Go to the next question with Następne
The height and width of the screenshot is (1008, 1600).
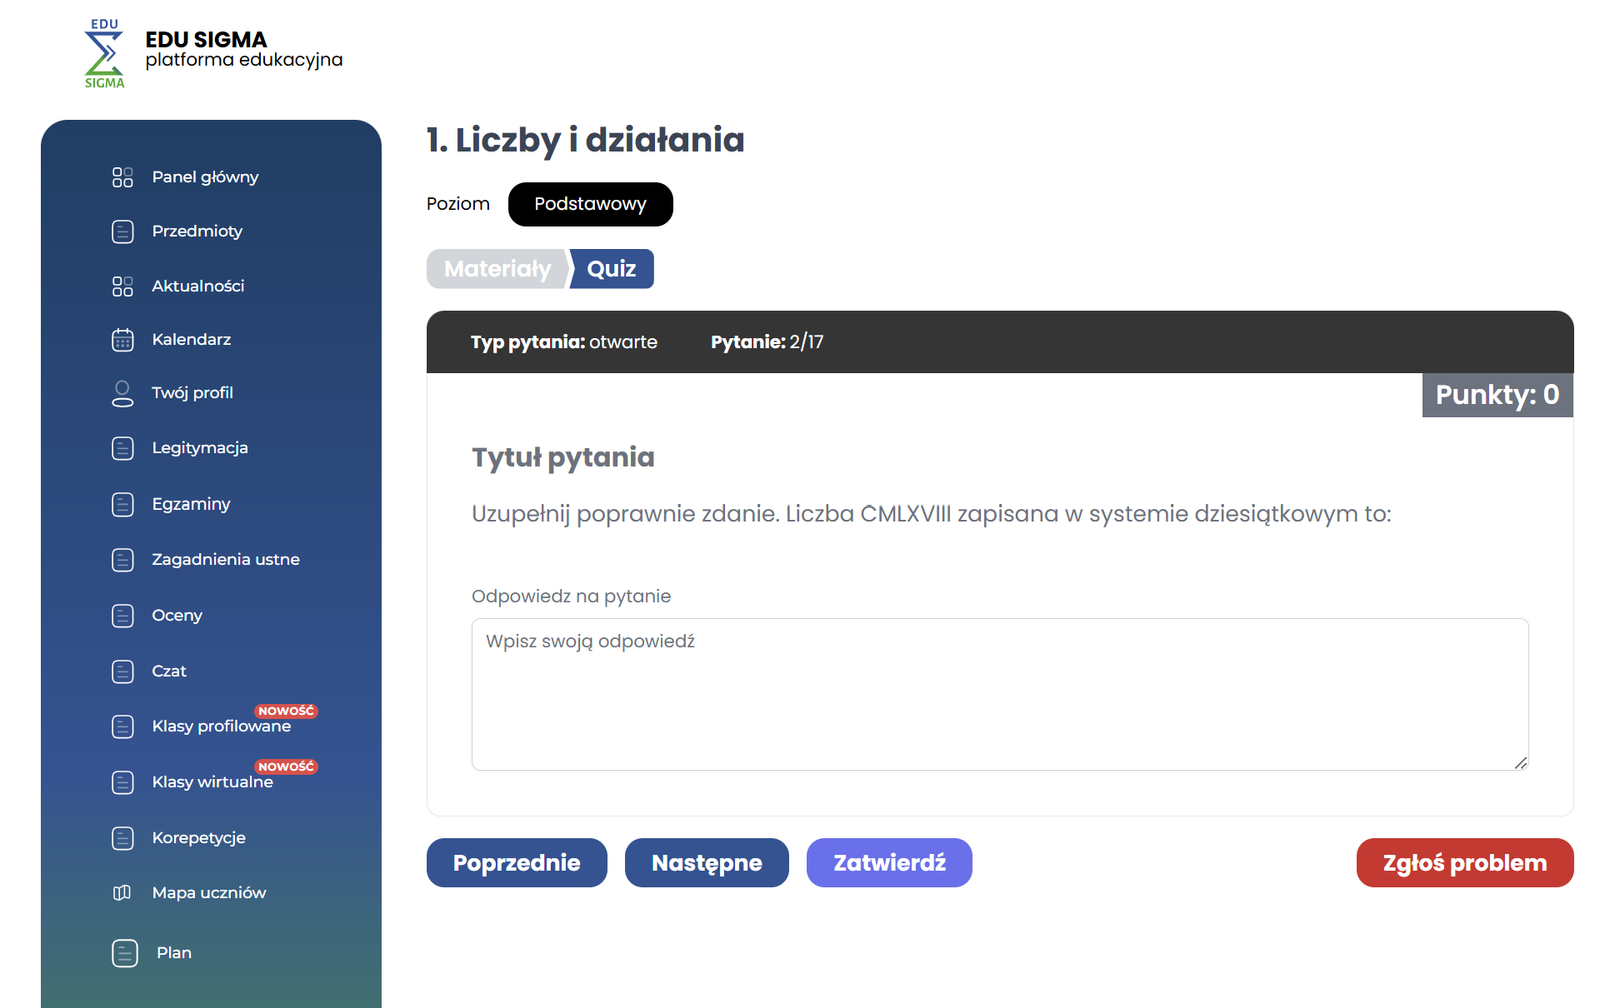[x=706, y=863]
